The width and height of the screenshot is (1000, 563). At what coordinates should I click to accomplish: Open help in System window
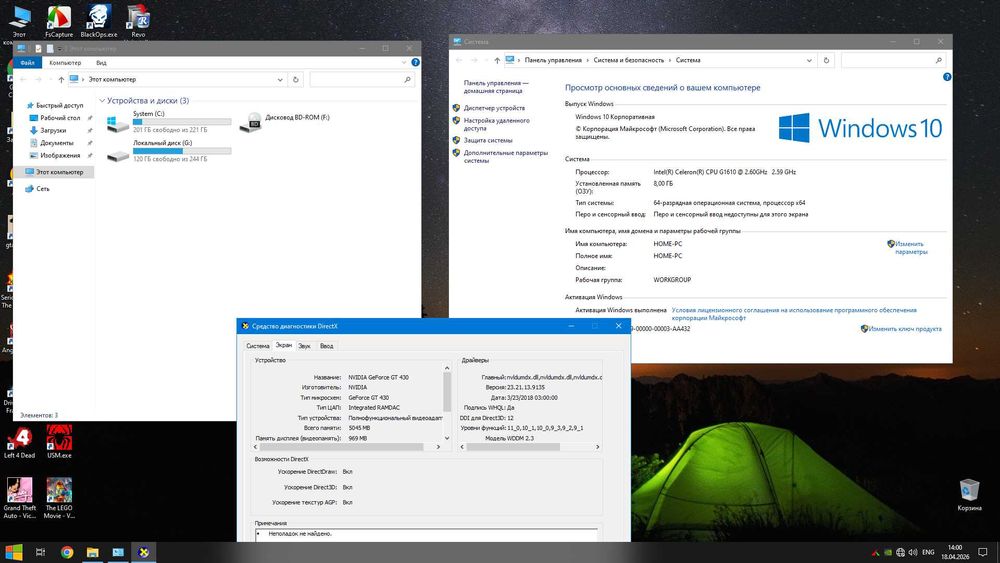coord(947,77)
